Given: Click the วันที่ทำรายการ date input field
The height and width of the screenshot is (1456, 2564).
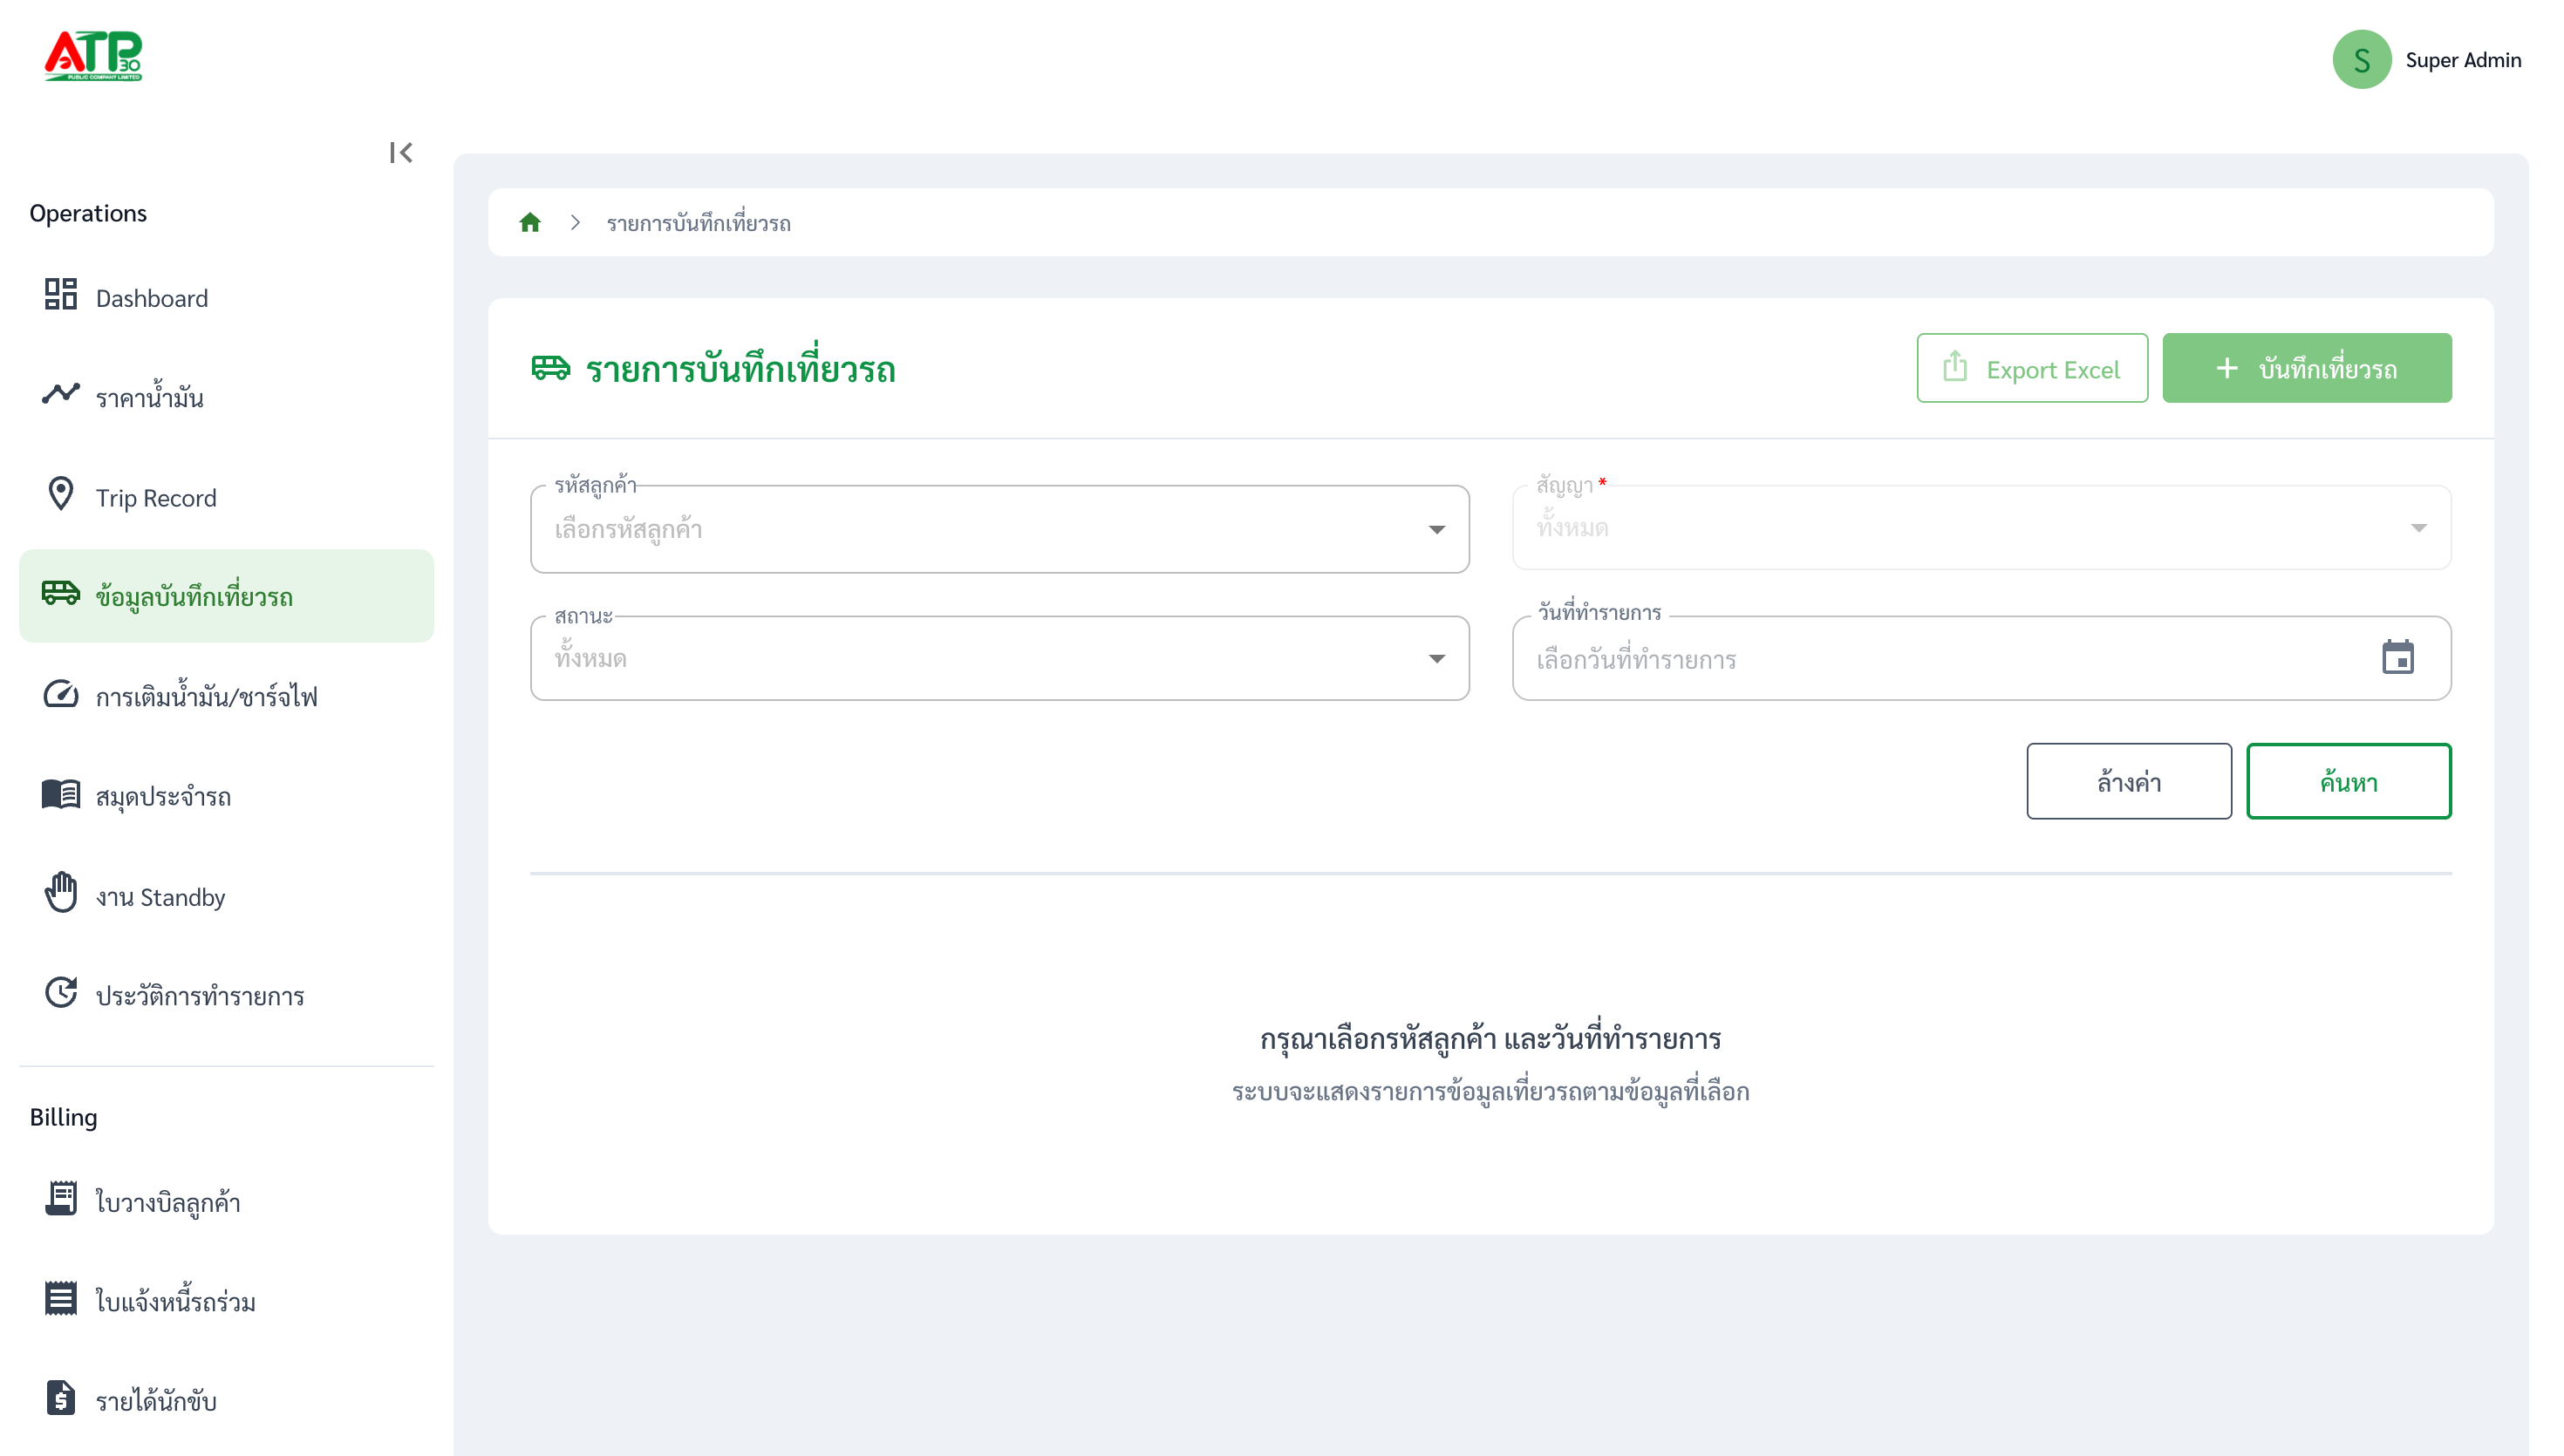Looking at the screenshot, I should (x=1981, y=658).
